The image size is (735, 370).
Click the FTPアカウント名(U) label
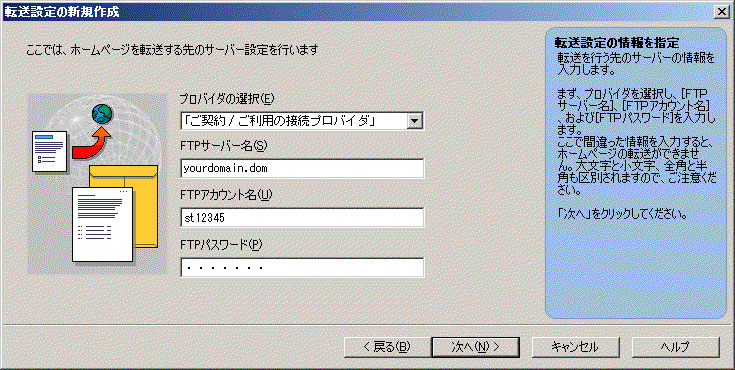tap(226, 195)
